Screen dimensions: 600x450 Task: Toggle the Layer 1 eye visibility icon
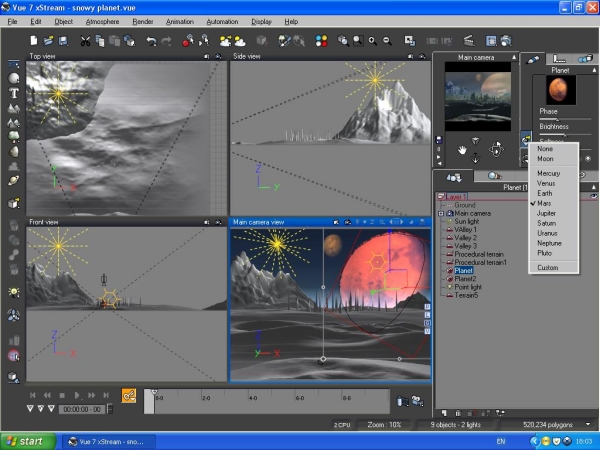[593, 196]
